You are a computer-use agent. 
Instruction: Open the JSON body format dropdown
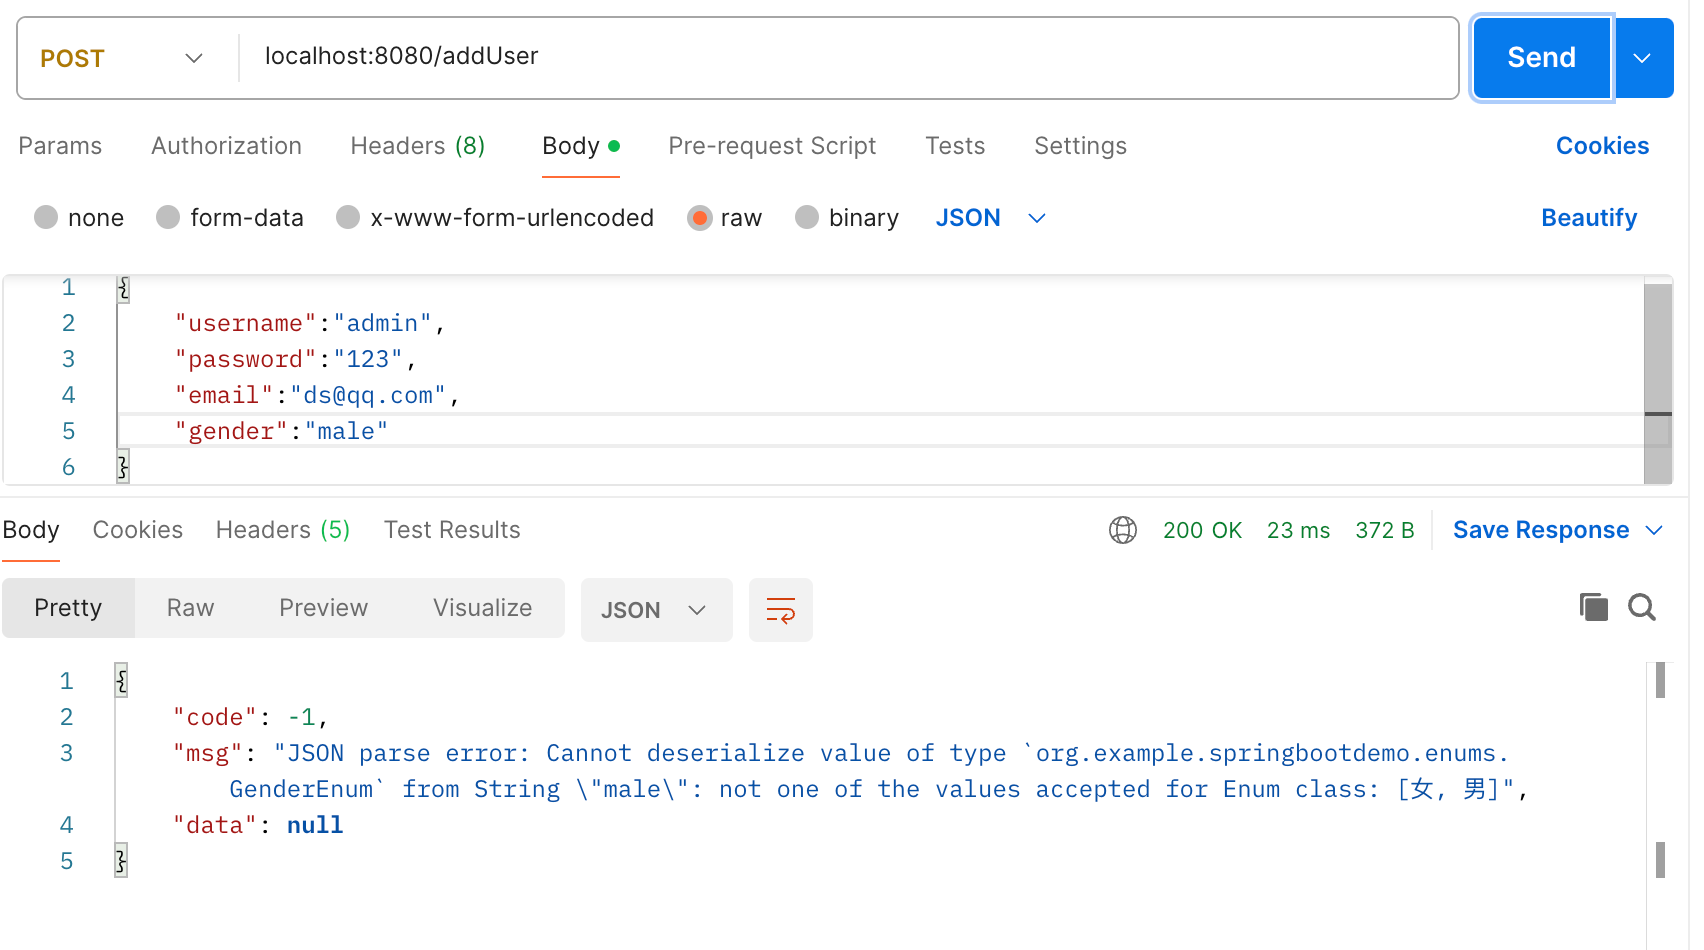point(990,218)
